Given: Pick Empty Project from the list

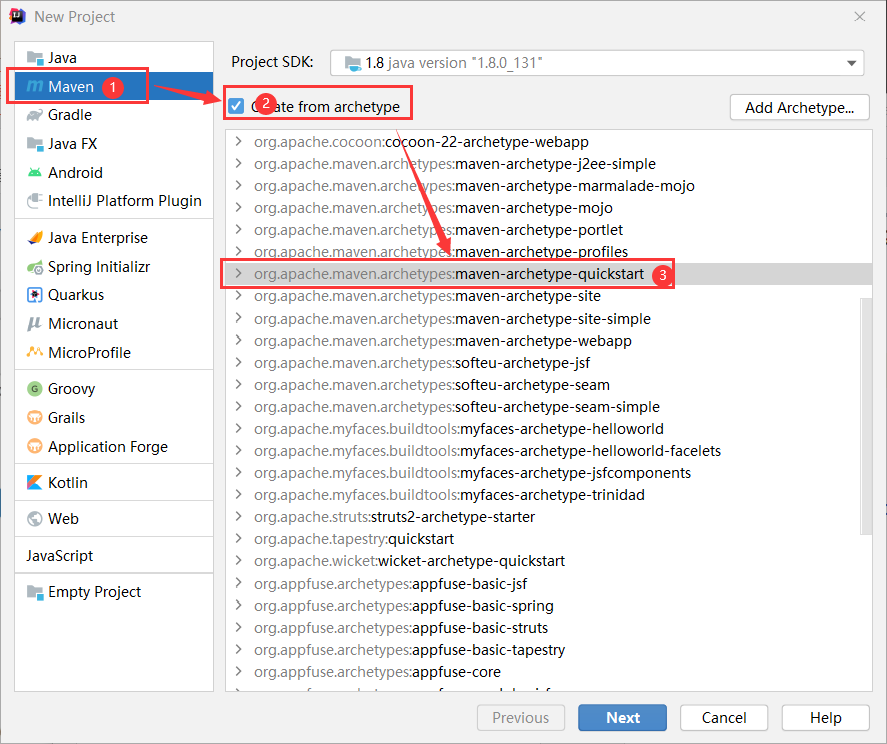Looking at the screenshot, I should (114, 592).
